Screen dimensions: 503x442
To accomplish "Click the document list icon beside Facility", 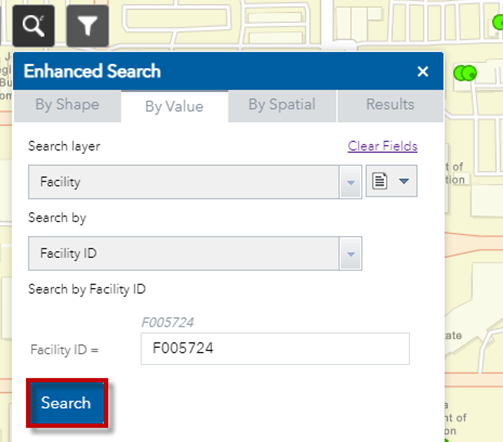I will pyautogui.click(x=379, y=181).
